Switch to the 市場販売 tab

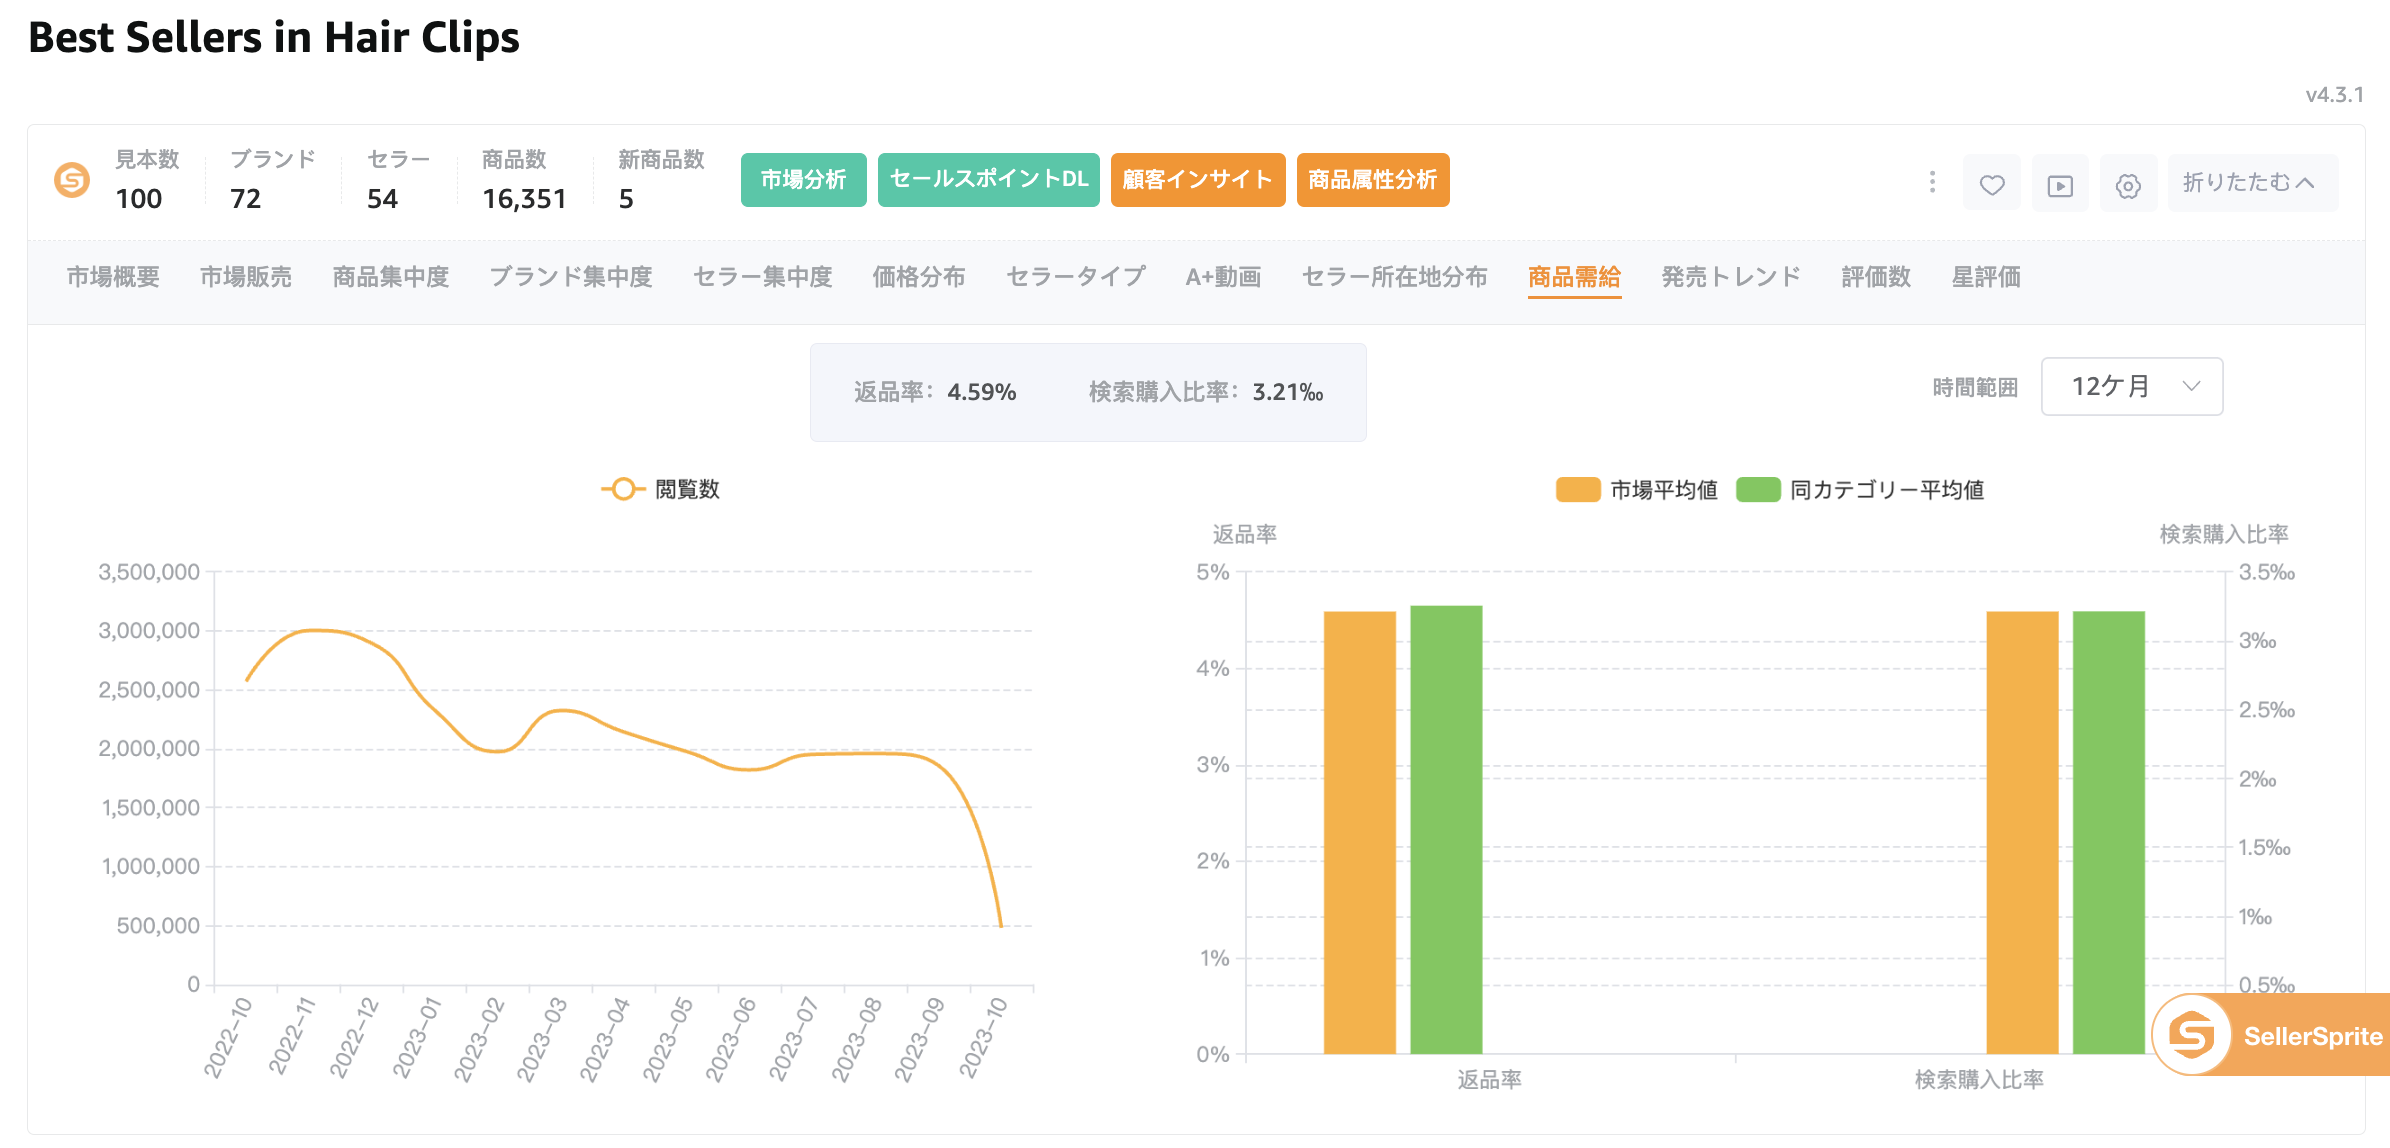pyautogui.click(x=246, y=277)
